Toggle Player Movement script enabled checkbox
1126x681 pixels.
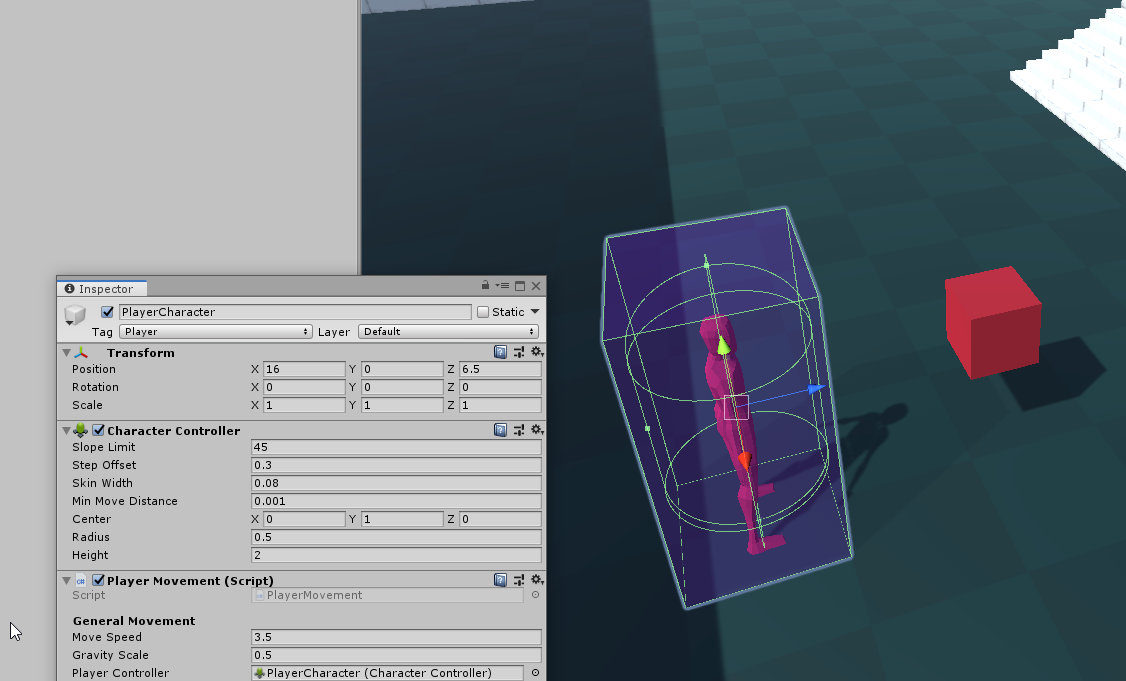[x=98, y=580]
